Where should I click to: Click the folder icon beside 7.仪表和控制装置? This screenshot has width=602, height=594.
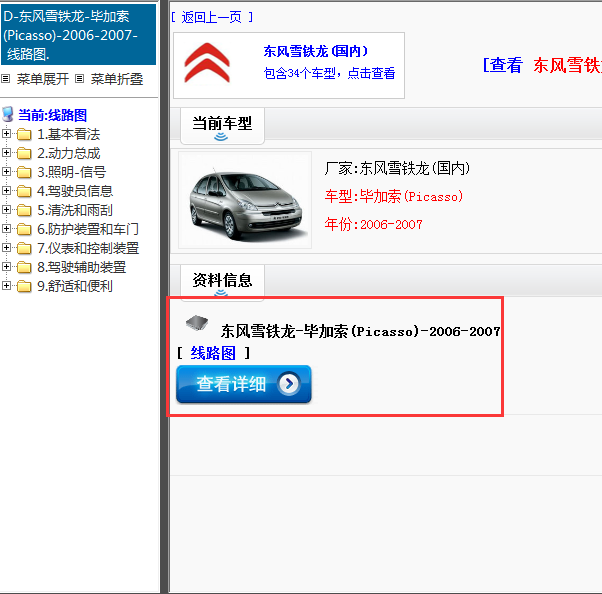click(24, 248)
